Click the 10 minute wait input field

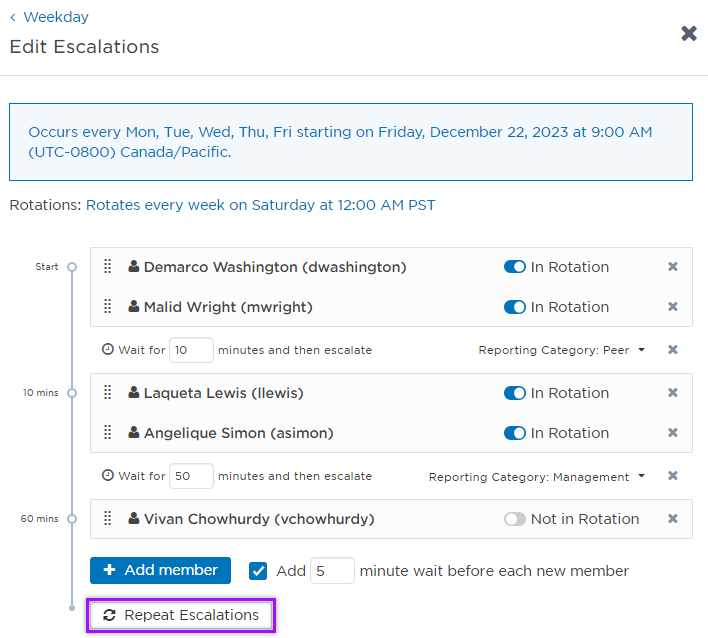pos(191,350)
